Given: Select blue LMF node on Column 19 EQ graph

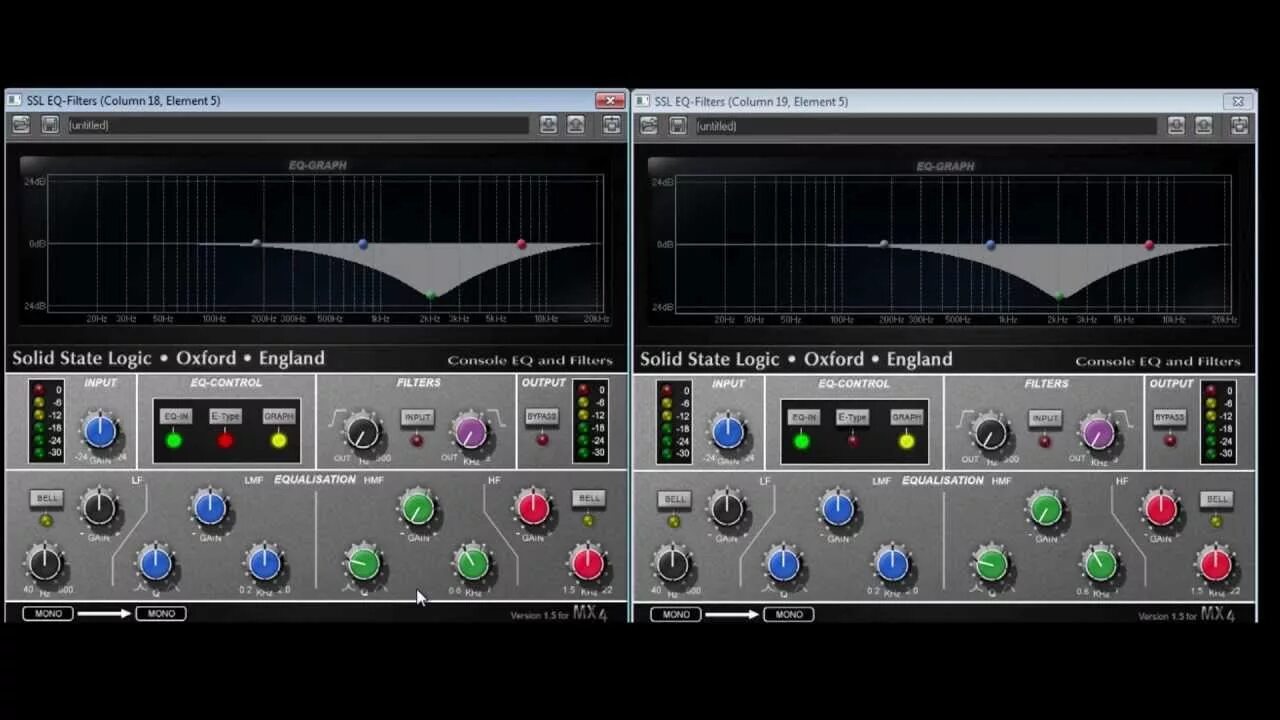Looking at the screenshot, I should coord(991,245).
